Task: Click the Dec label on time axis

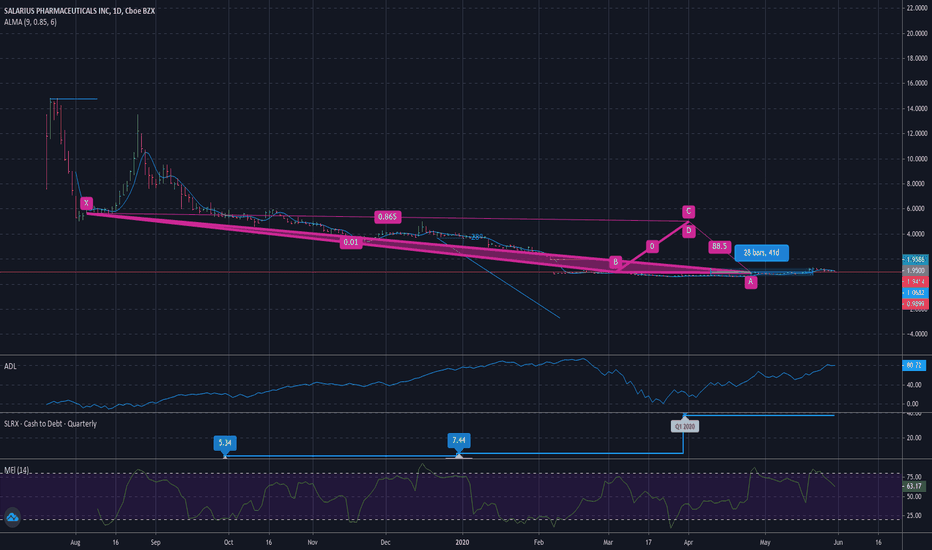Action: click(x=385, y=542)
